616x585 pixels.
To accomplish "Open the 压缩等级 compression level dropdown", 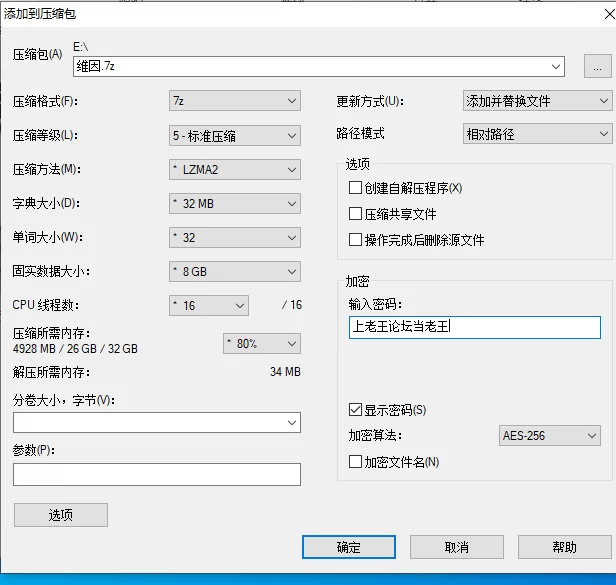I will tap(235, 136).
